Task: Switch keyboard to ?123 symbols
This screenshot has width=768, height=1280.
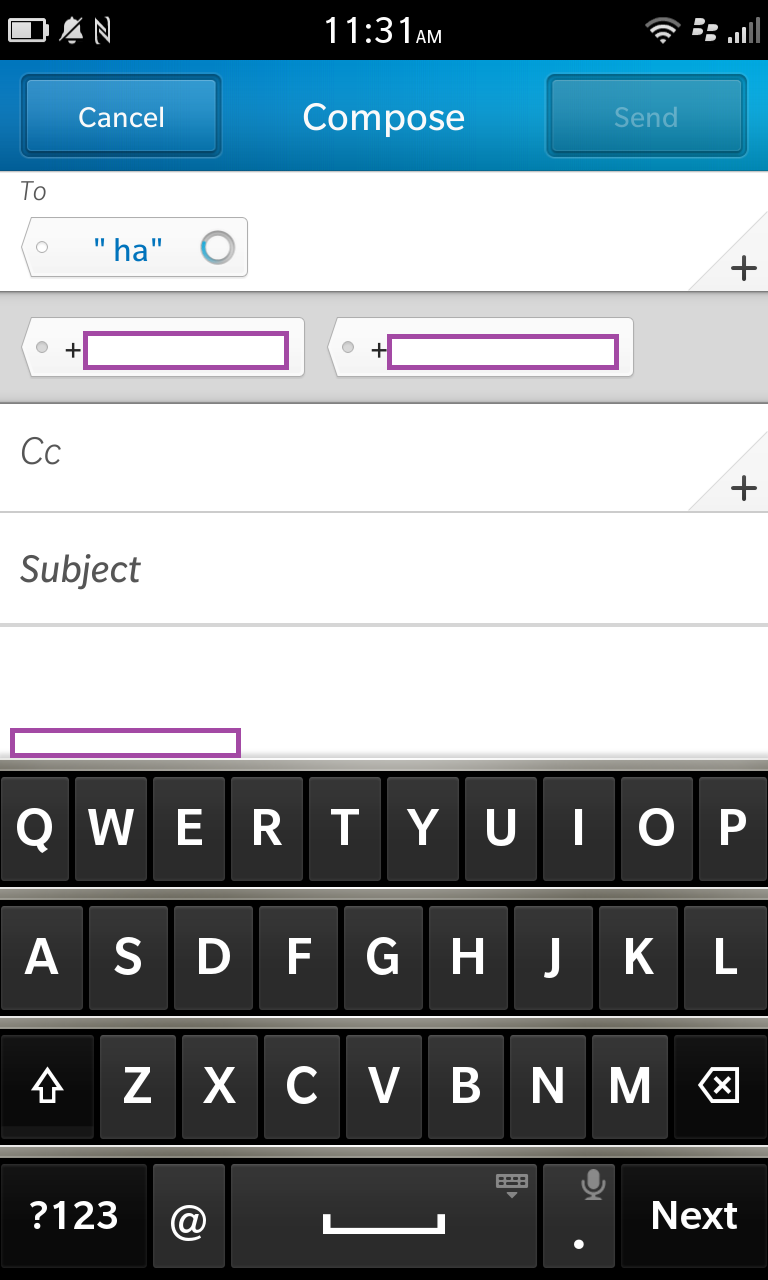Action: click(x=74, y=1215)
